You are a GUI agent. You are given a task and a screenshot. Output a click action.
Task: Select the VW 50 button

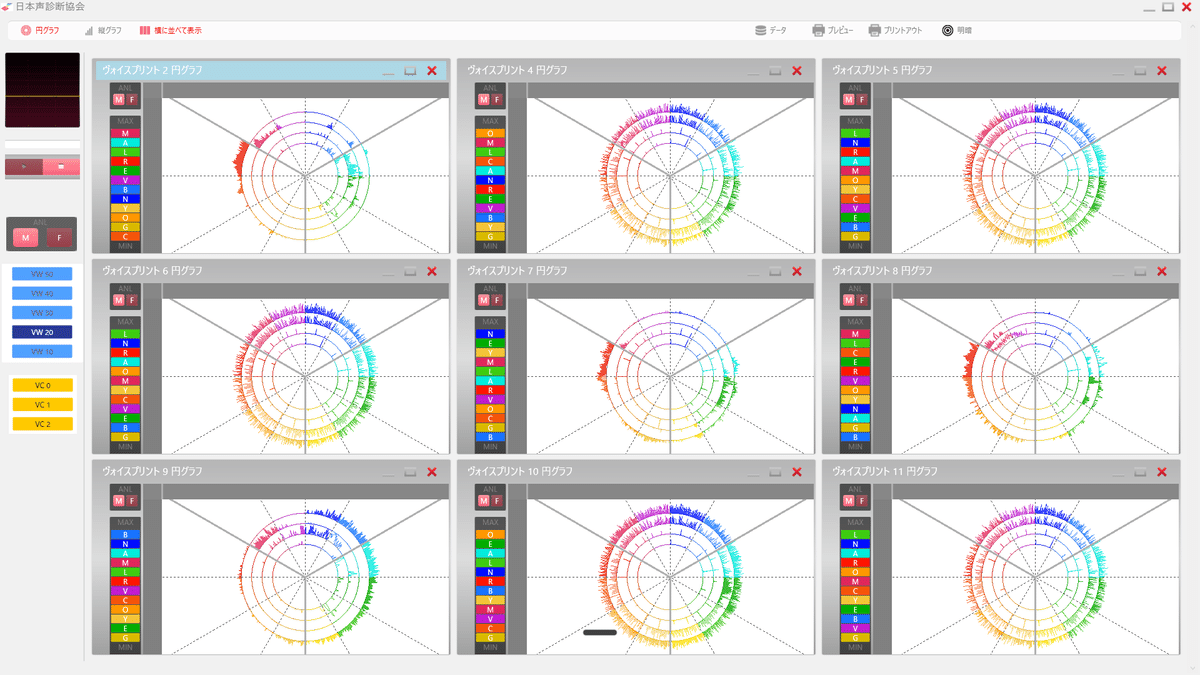42,274
